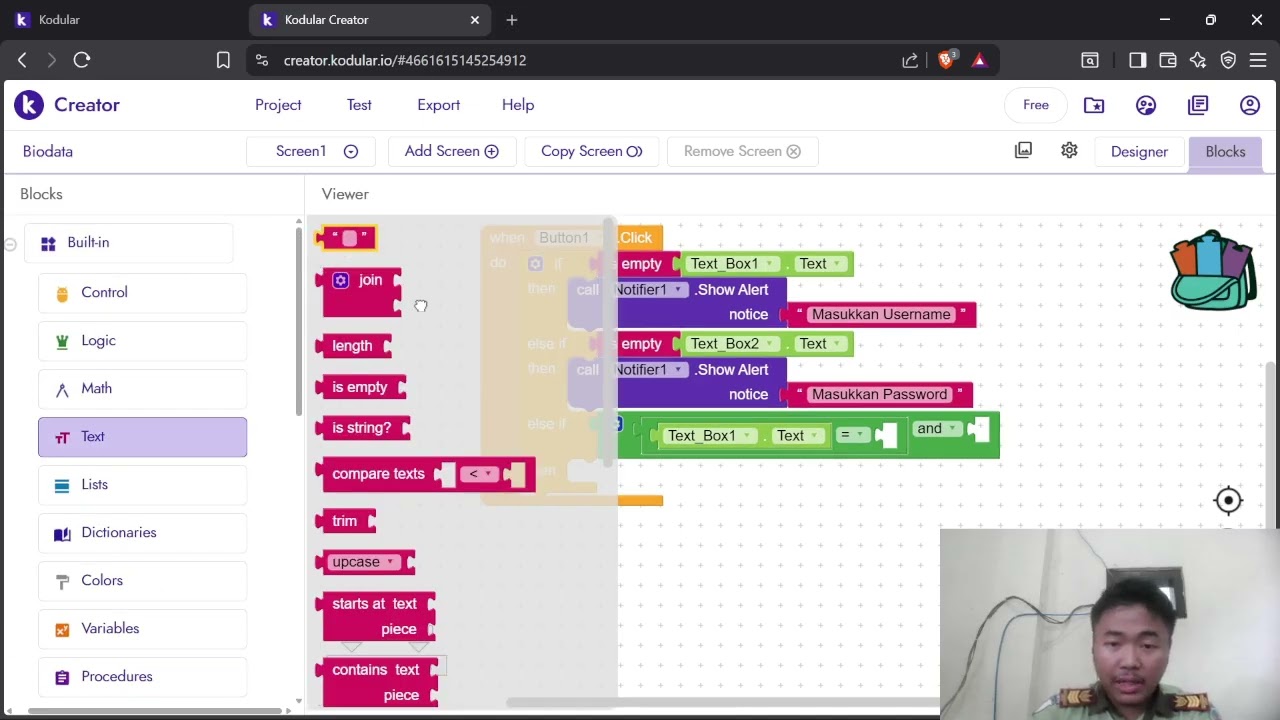Open the Math blocks category
The width and height of the screenshot is (1280, 720).
142,389
